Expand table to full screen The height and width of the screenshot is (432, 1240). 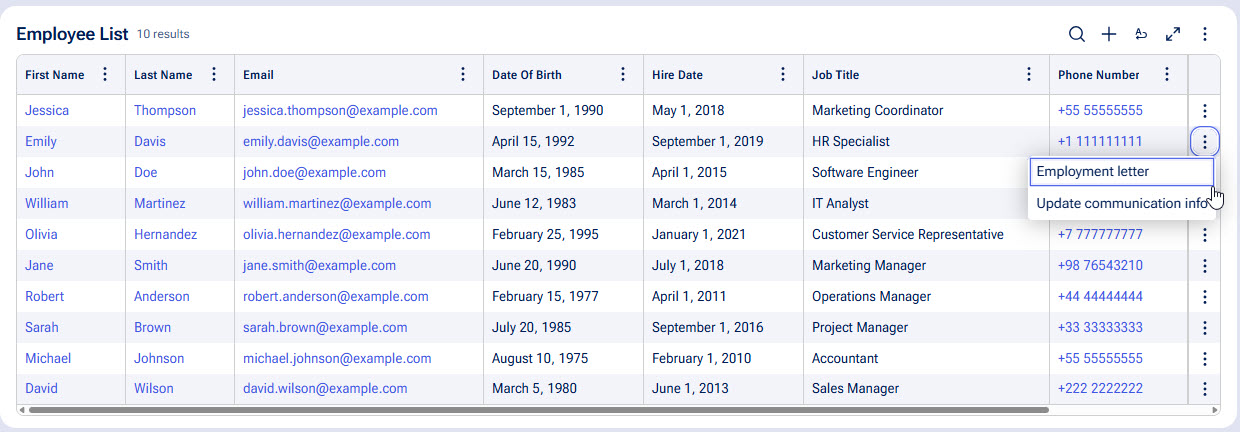1173,34
